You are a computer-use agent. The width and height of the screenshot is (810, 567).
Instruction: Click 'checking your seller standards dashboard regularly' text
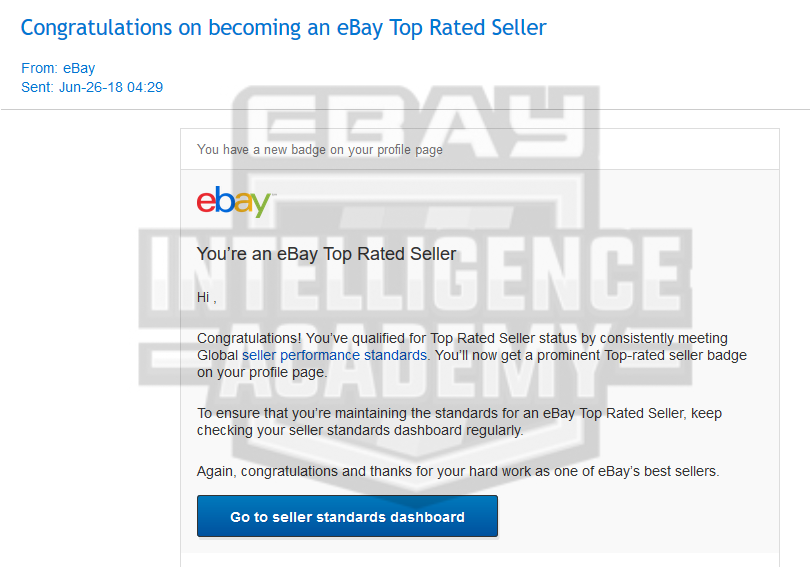pyautogui.click(x=360, y=430)
